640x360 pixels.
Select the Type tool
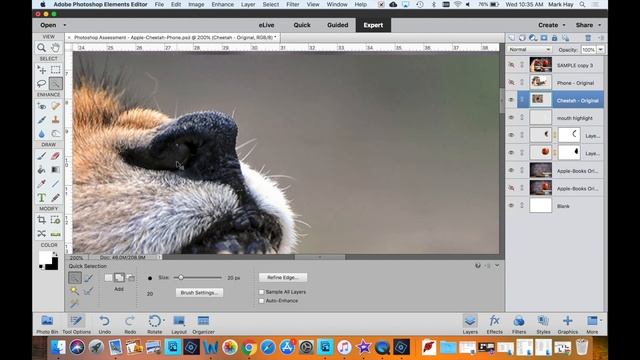pyautogui.click(x=42, y=198)
